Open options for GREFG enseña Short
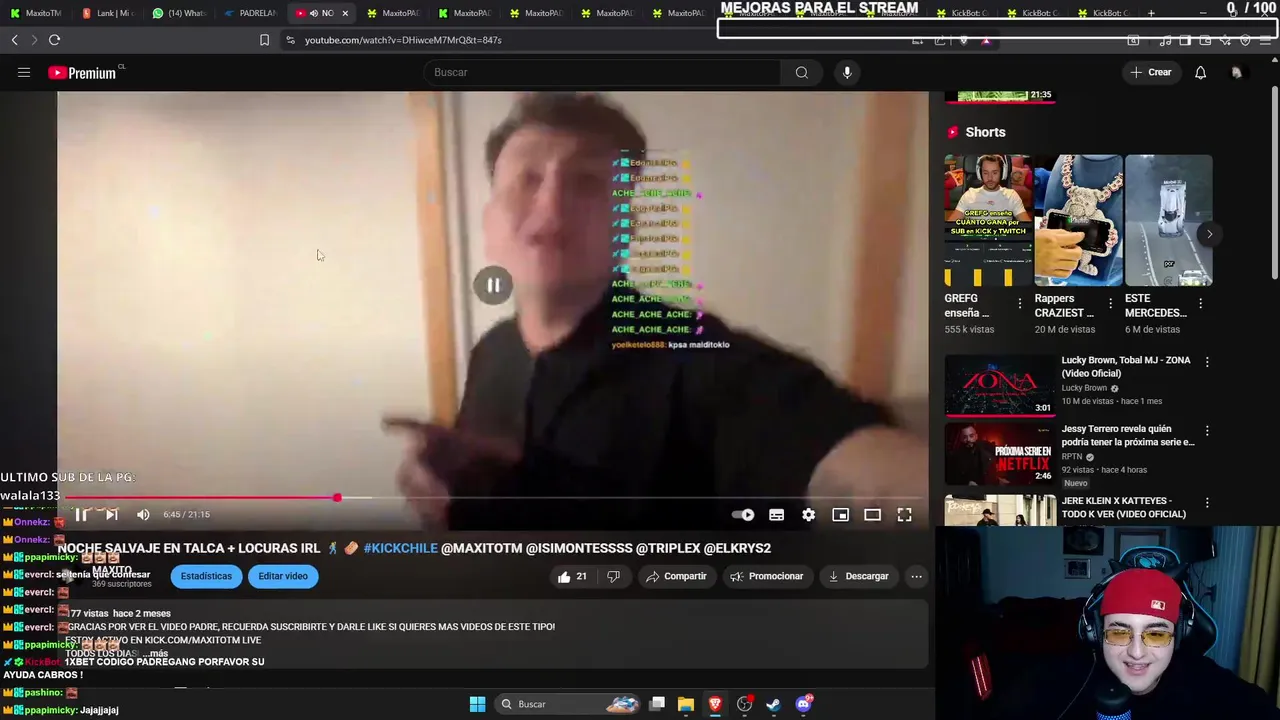 [1020, 303]
